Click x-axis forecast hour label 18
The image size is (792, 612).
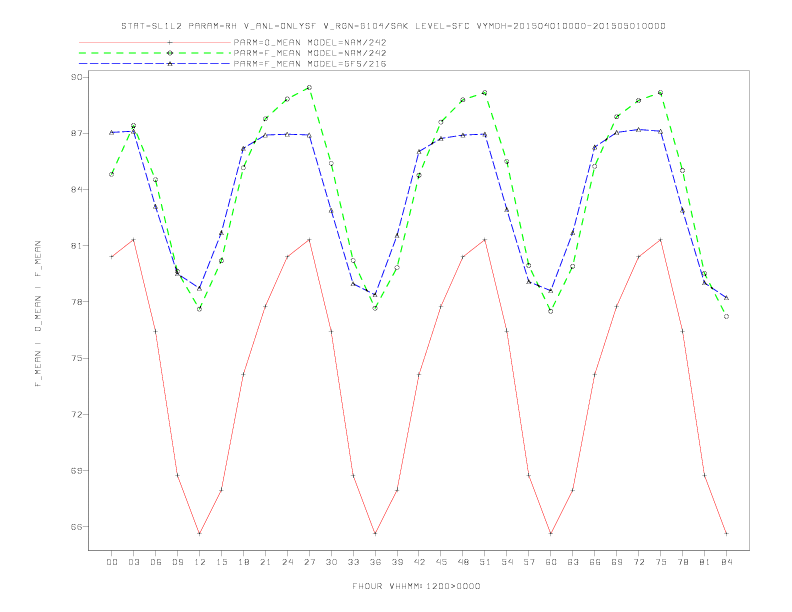[x=243, y=562]
